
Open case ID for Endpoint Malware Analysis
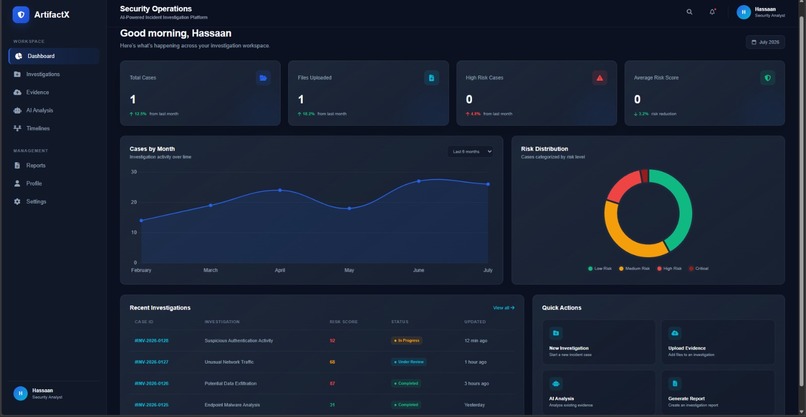pyautogui.click(x=152, y=405)
